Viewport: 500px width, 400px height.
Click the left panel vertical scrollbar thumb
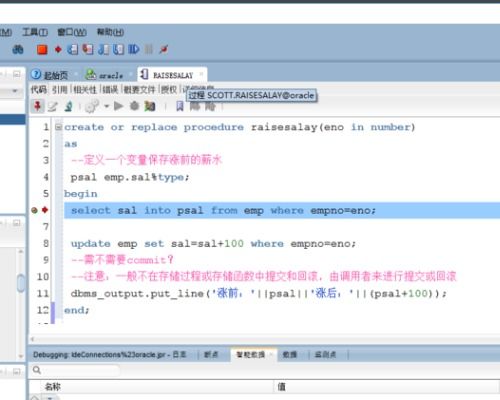tap(21, 283)
